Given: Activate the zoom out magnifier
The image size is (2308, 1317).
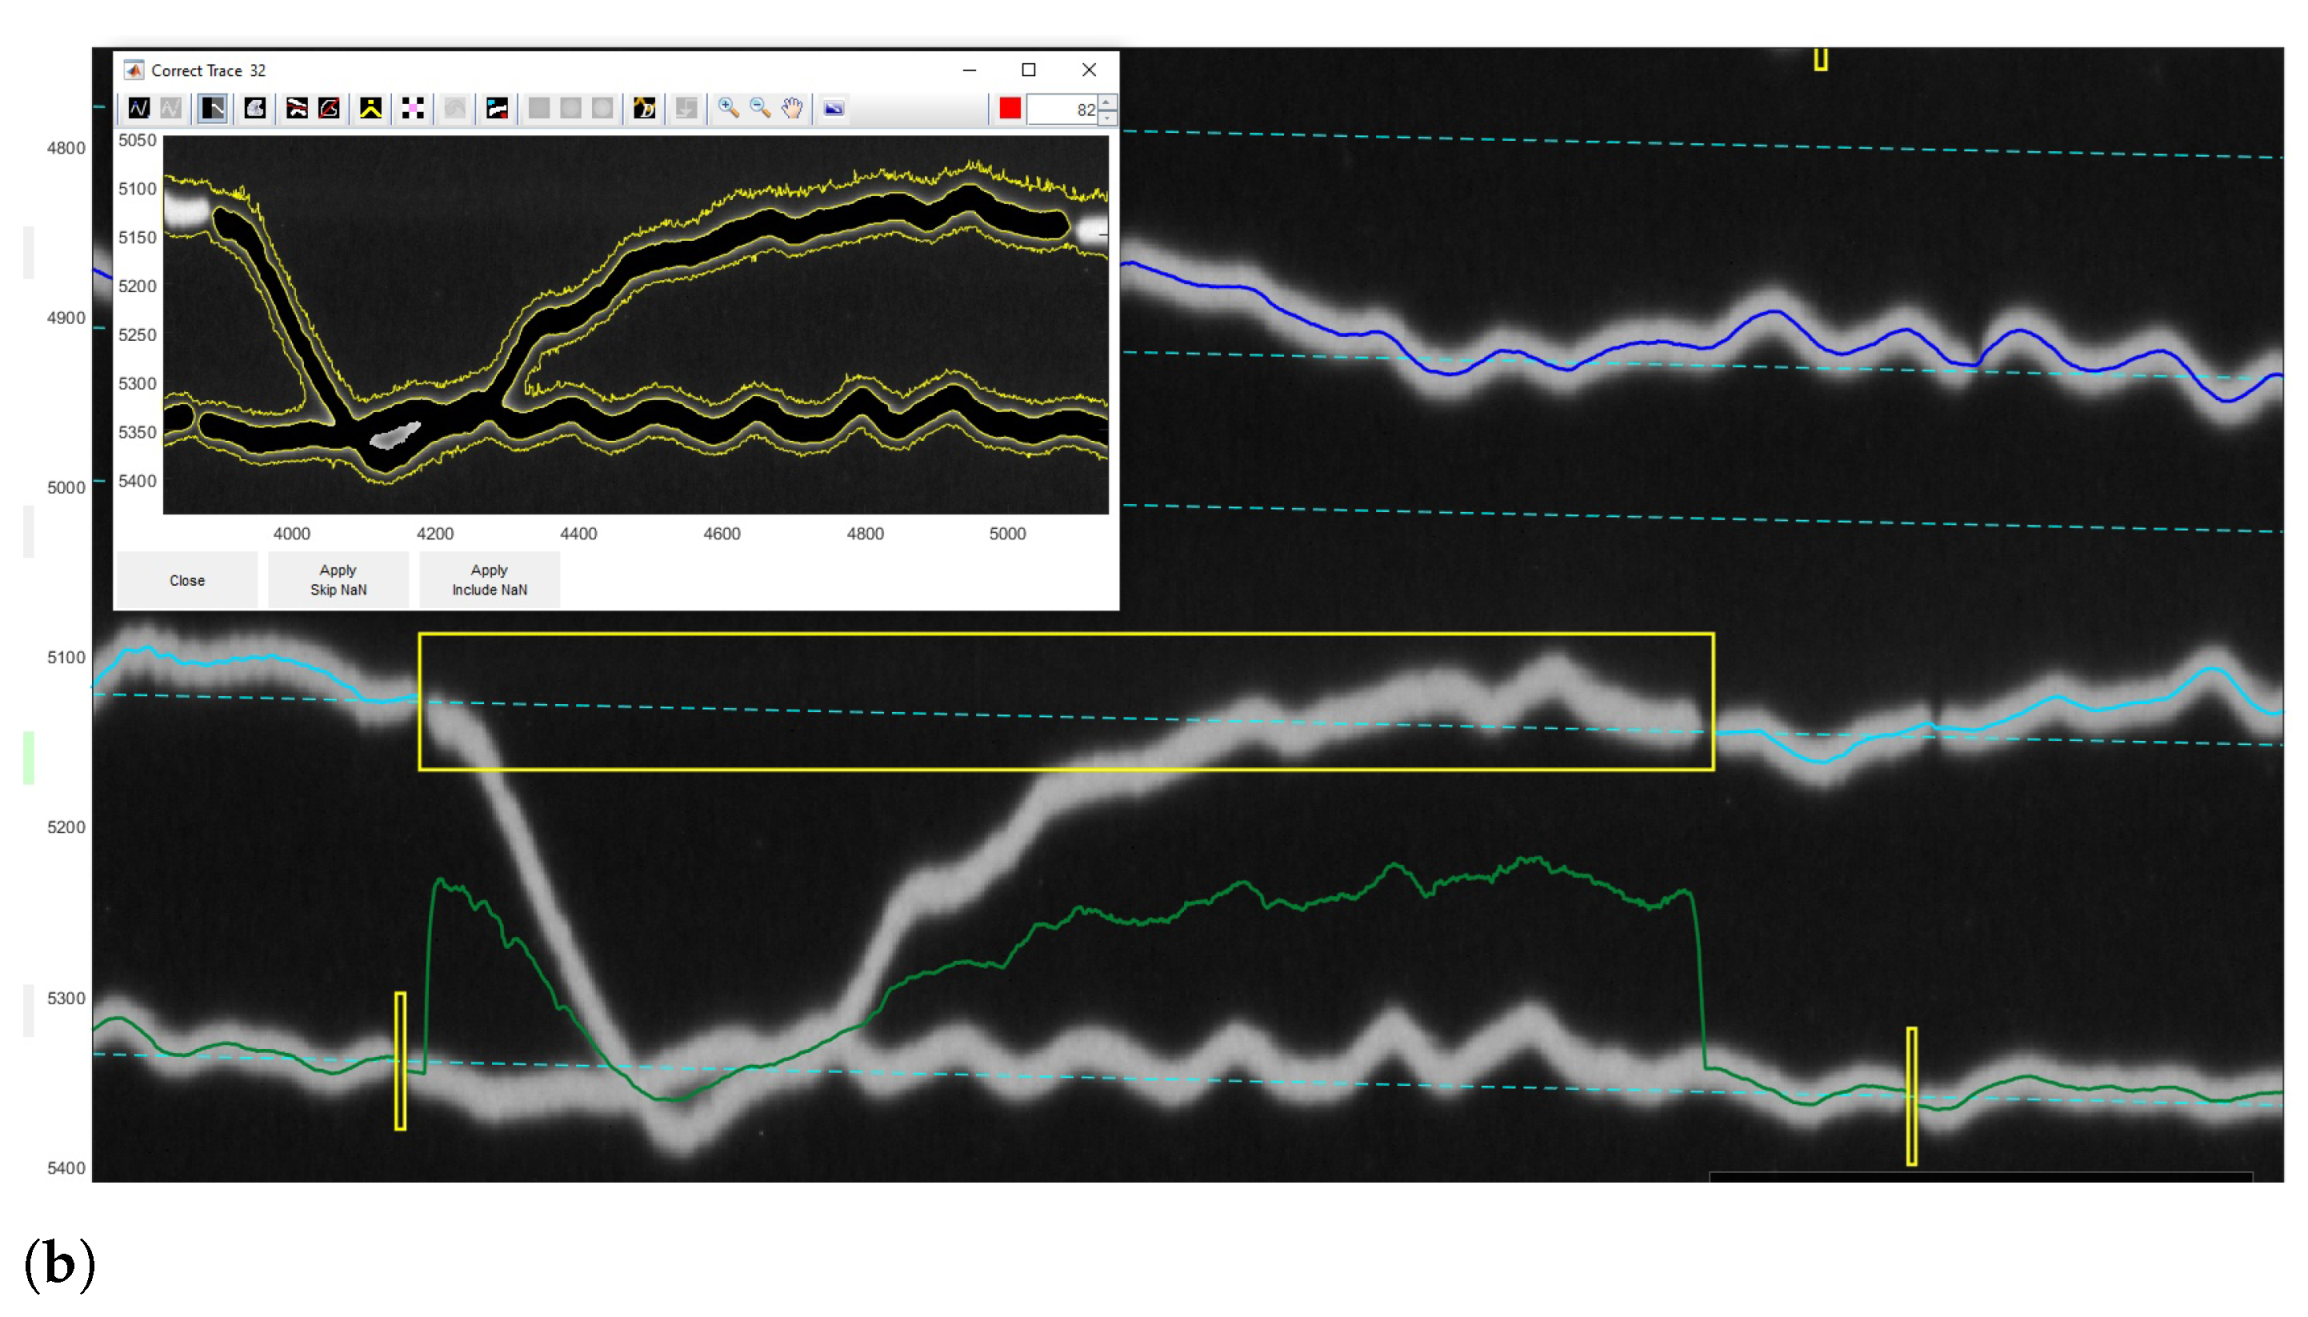Looking at the screenshot, I should (760, 108).
